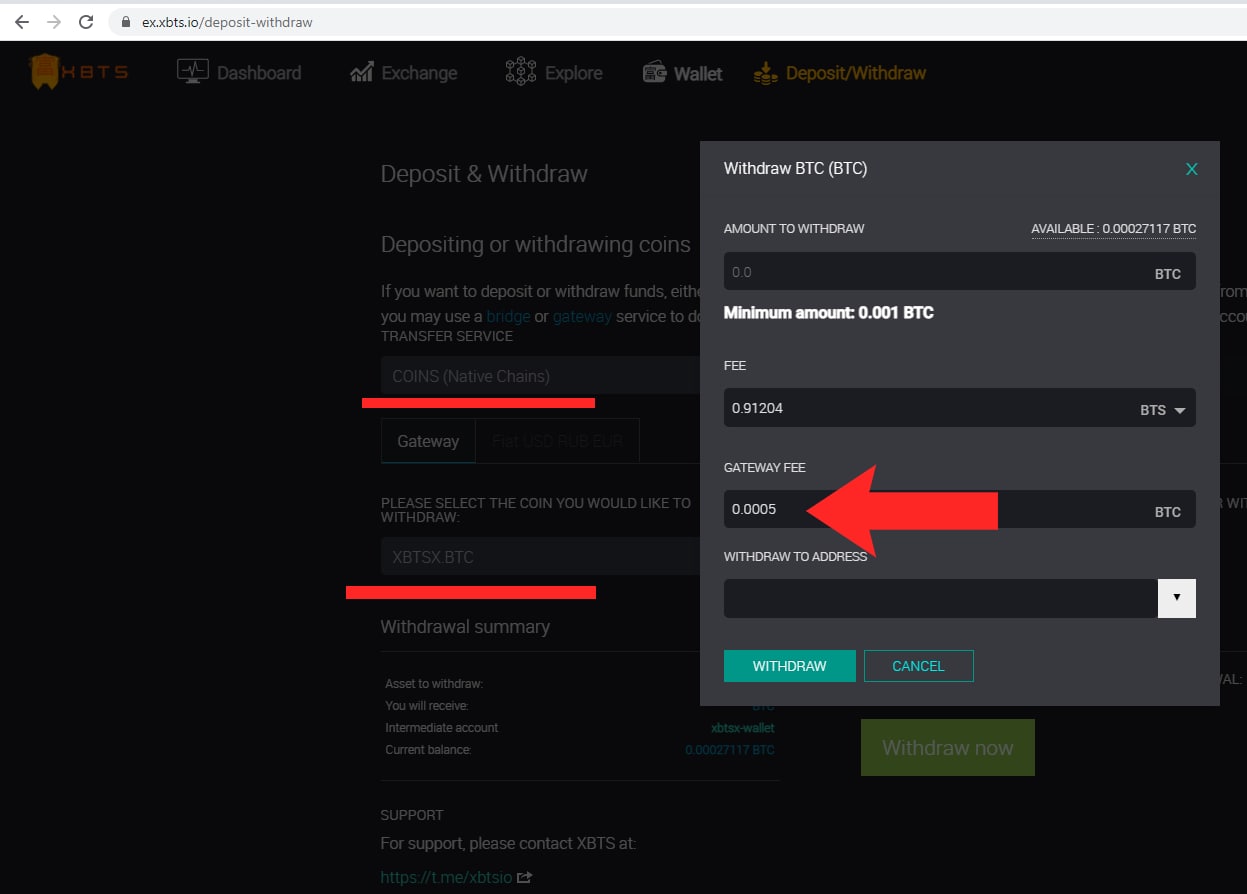This screenshot has height=894, width=1247.
Task: Click the Withdraw now button
Action: tap(948, 747)
